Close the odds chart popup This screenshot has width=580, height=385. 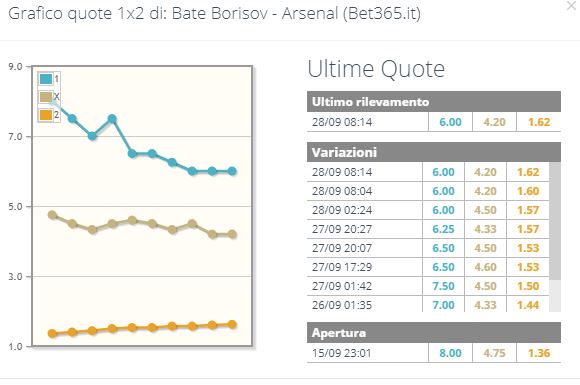click(571, 6)
